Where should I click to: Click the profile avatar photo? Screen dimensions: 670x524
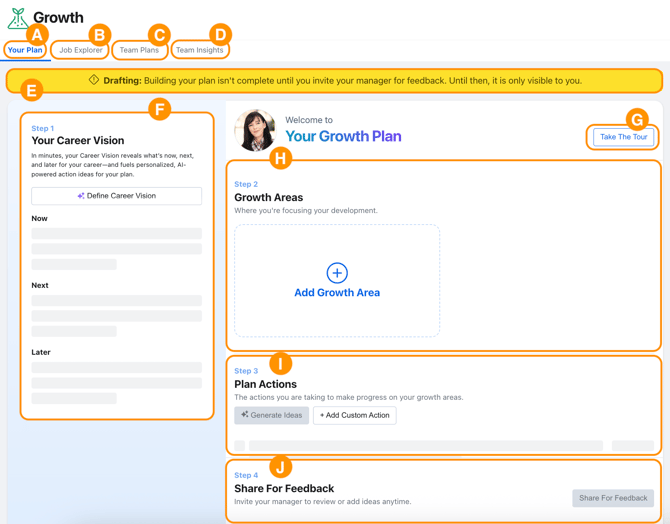[254, 130]
